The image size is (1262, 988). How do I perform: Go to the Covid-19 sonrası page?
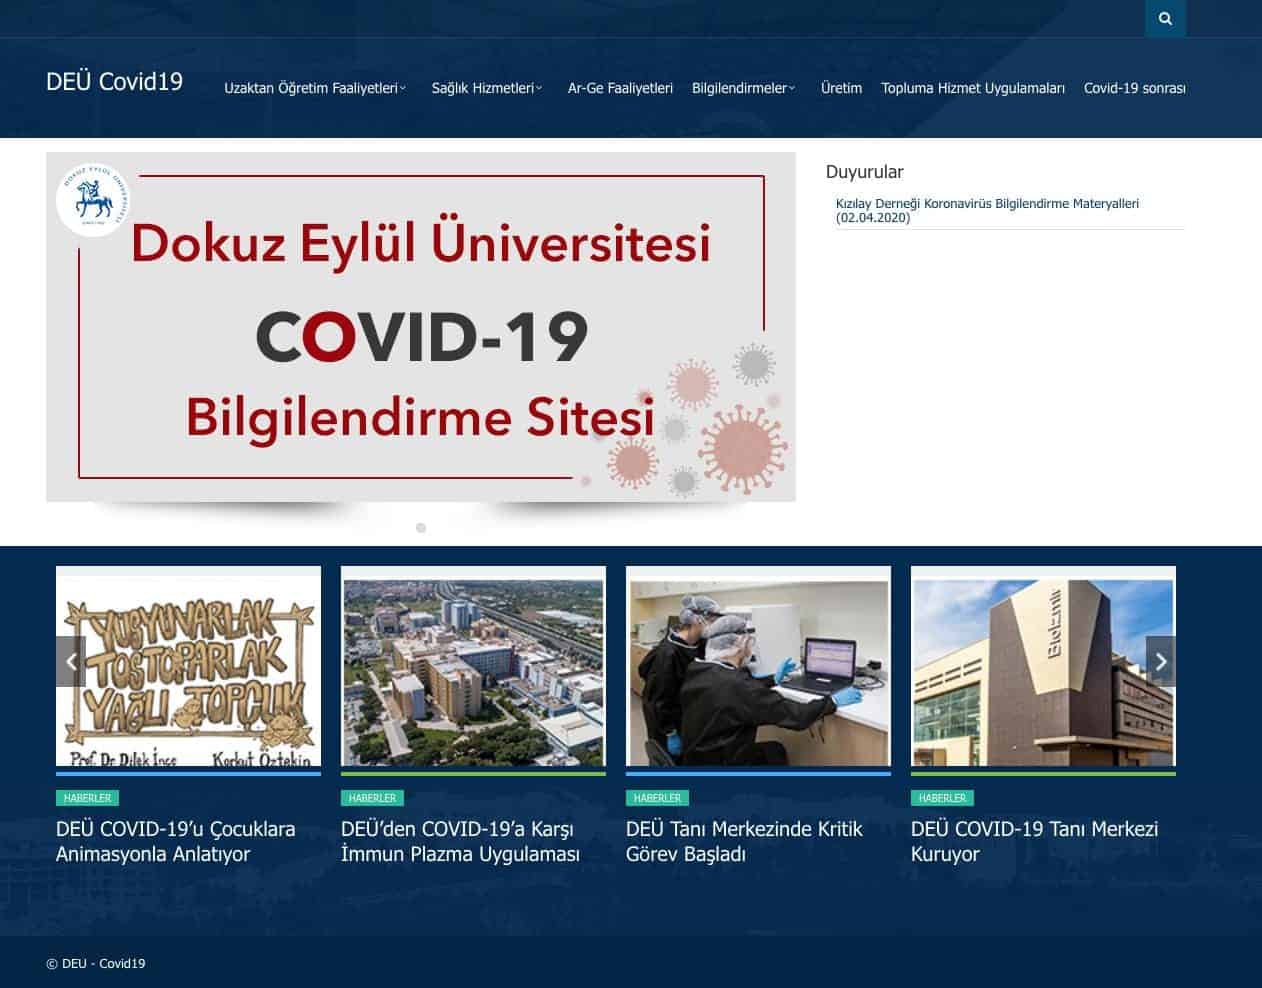pos(1134,88)
